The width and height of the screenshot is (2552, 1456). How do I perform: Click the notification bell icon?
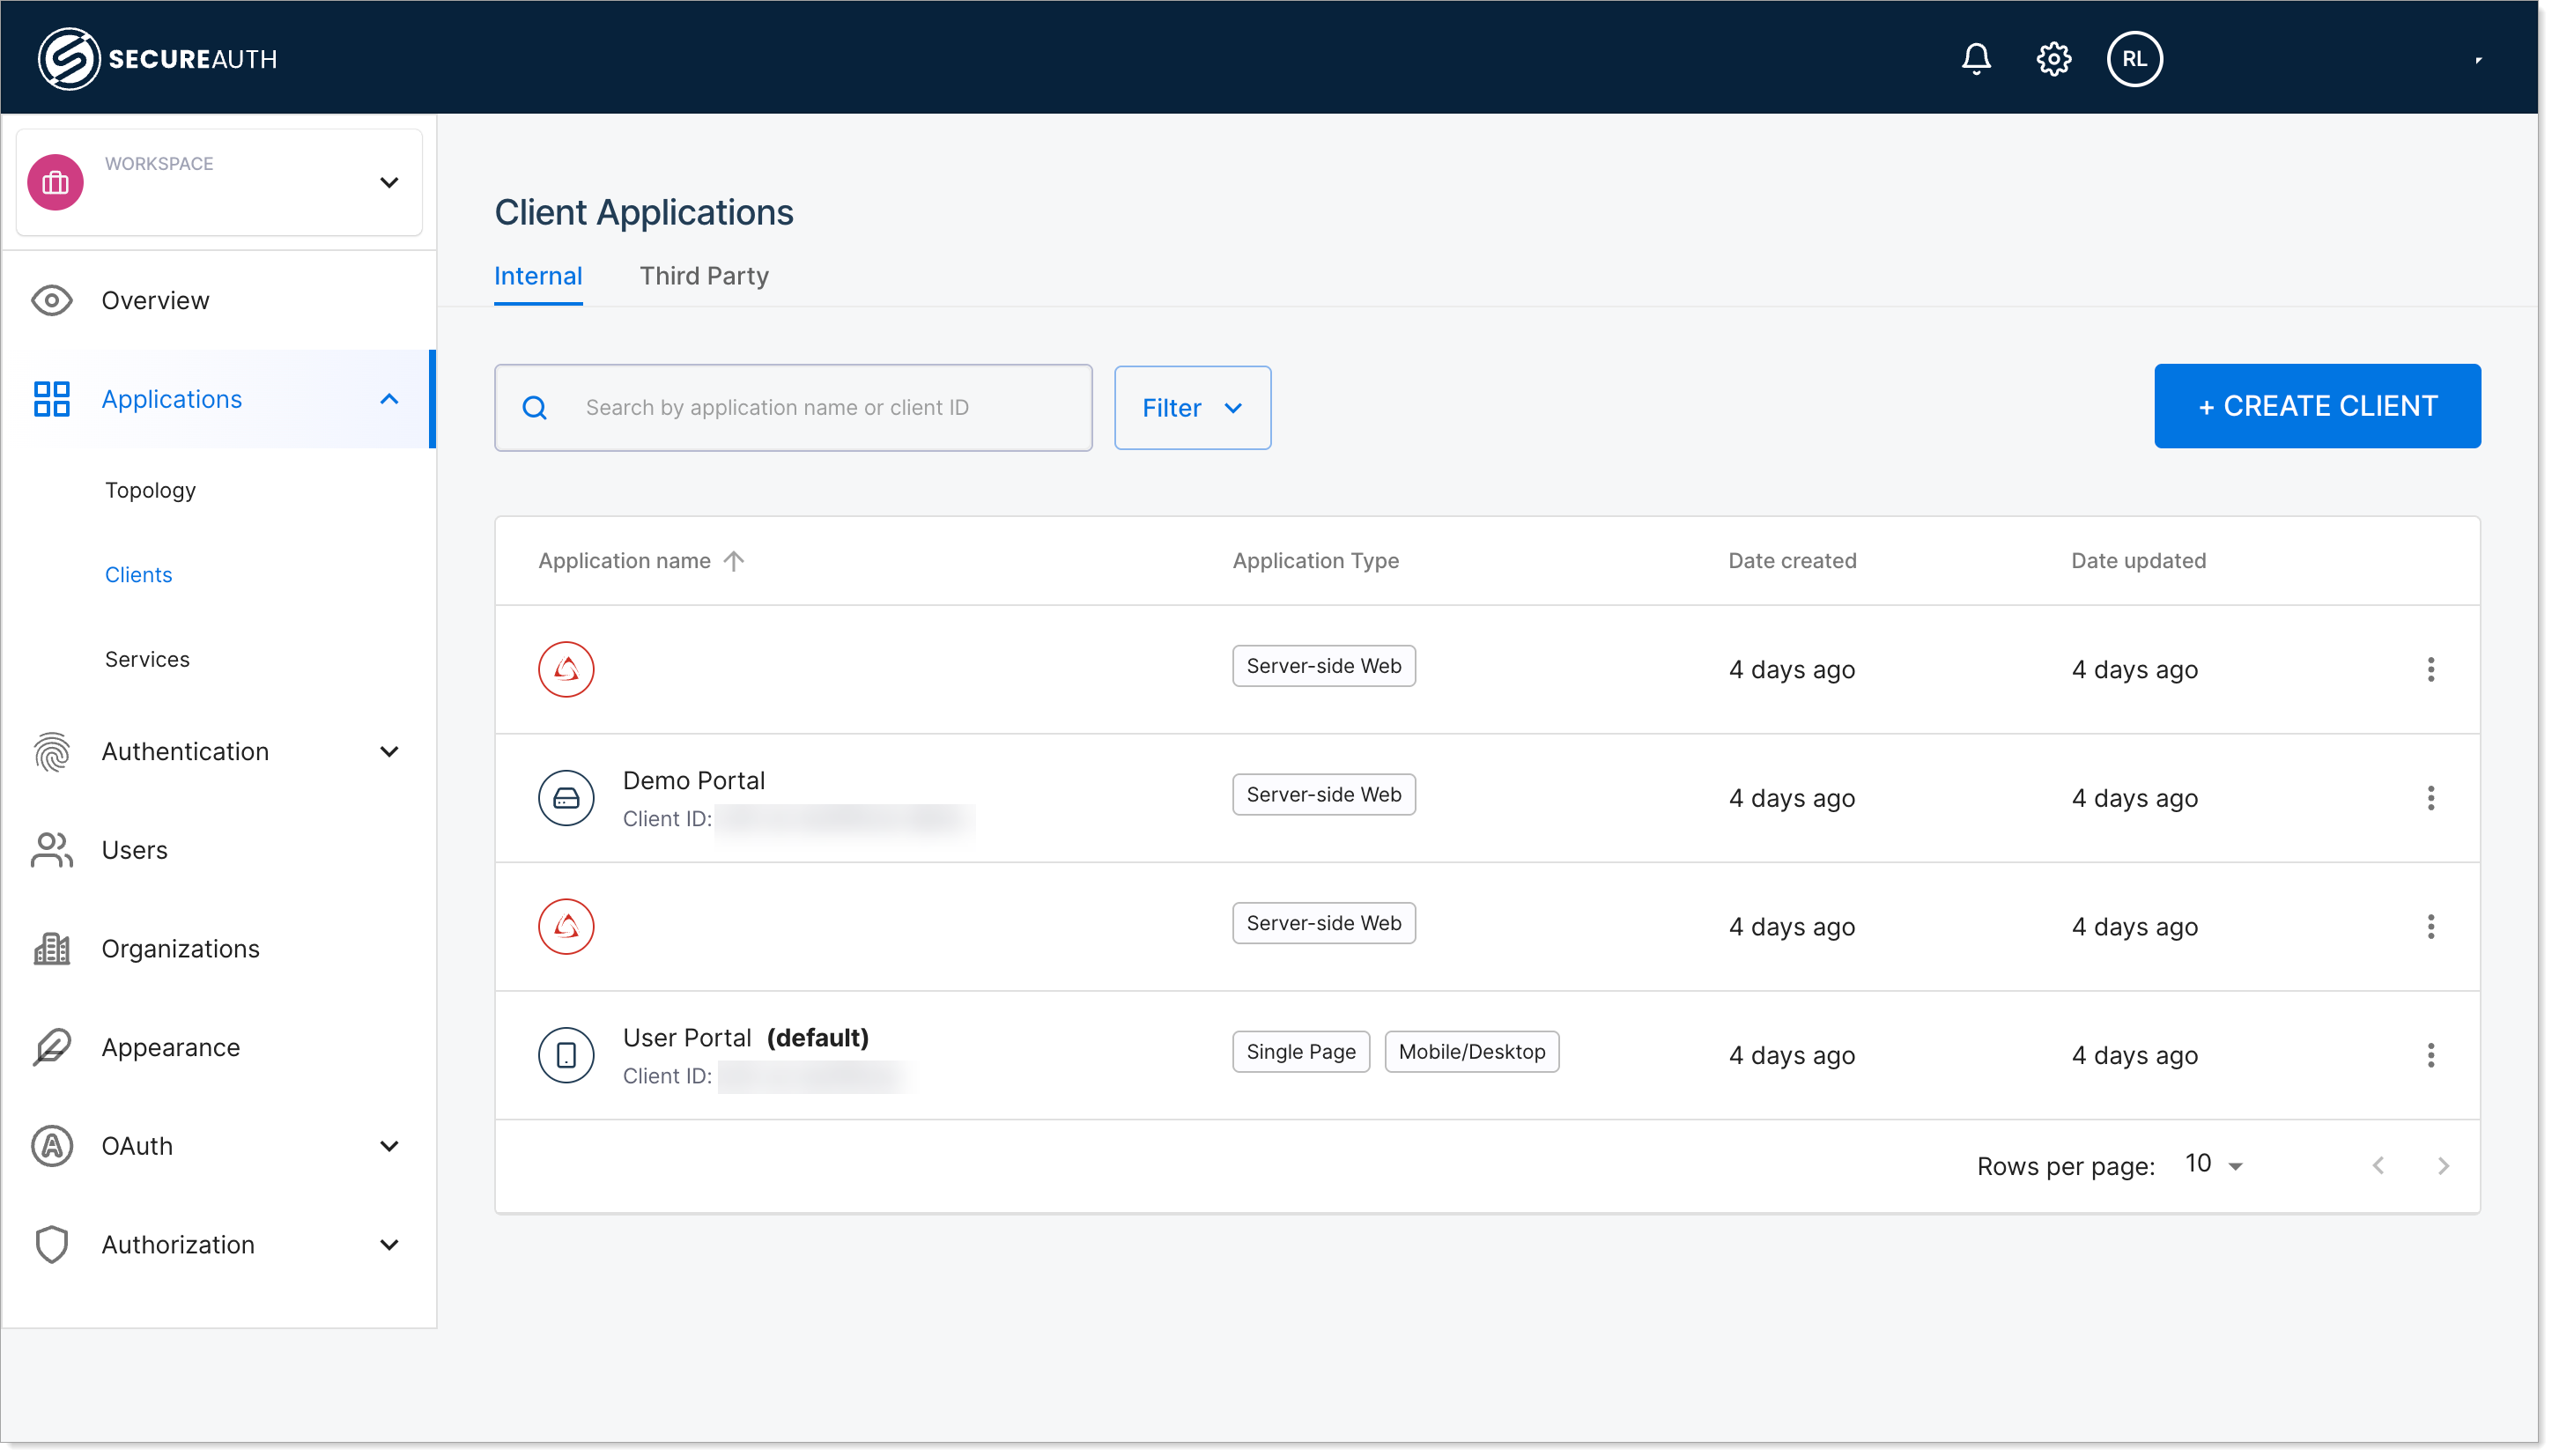[x=1977, y=60]
